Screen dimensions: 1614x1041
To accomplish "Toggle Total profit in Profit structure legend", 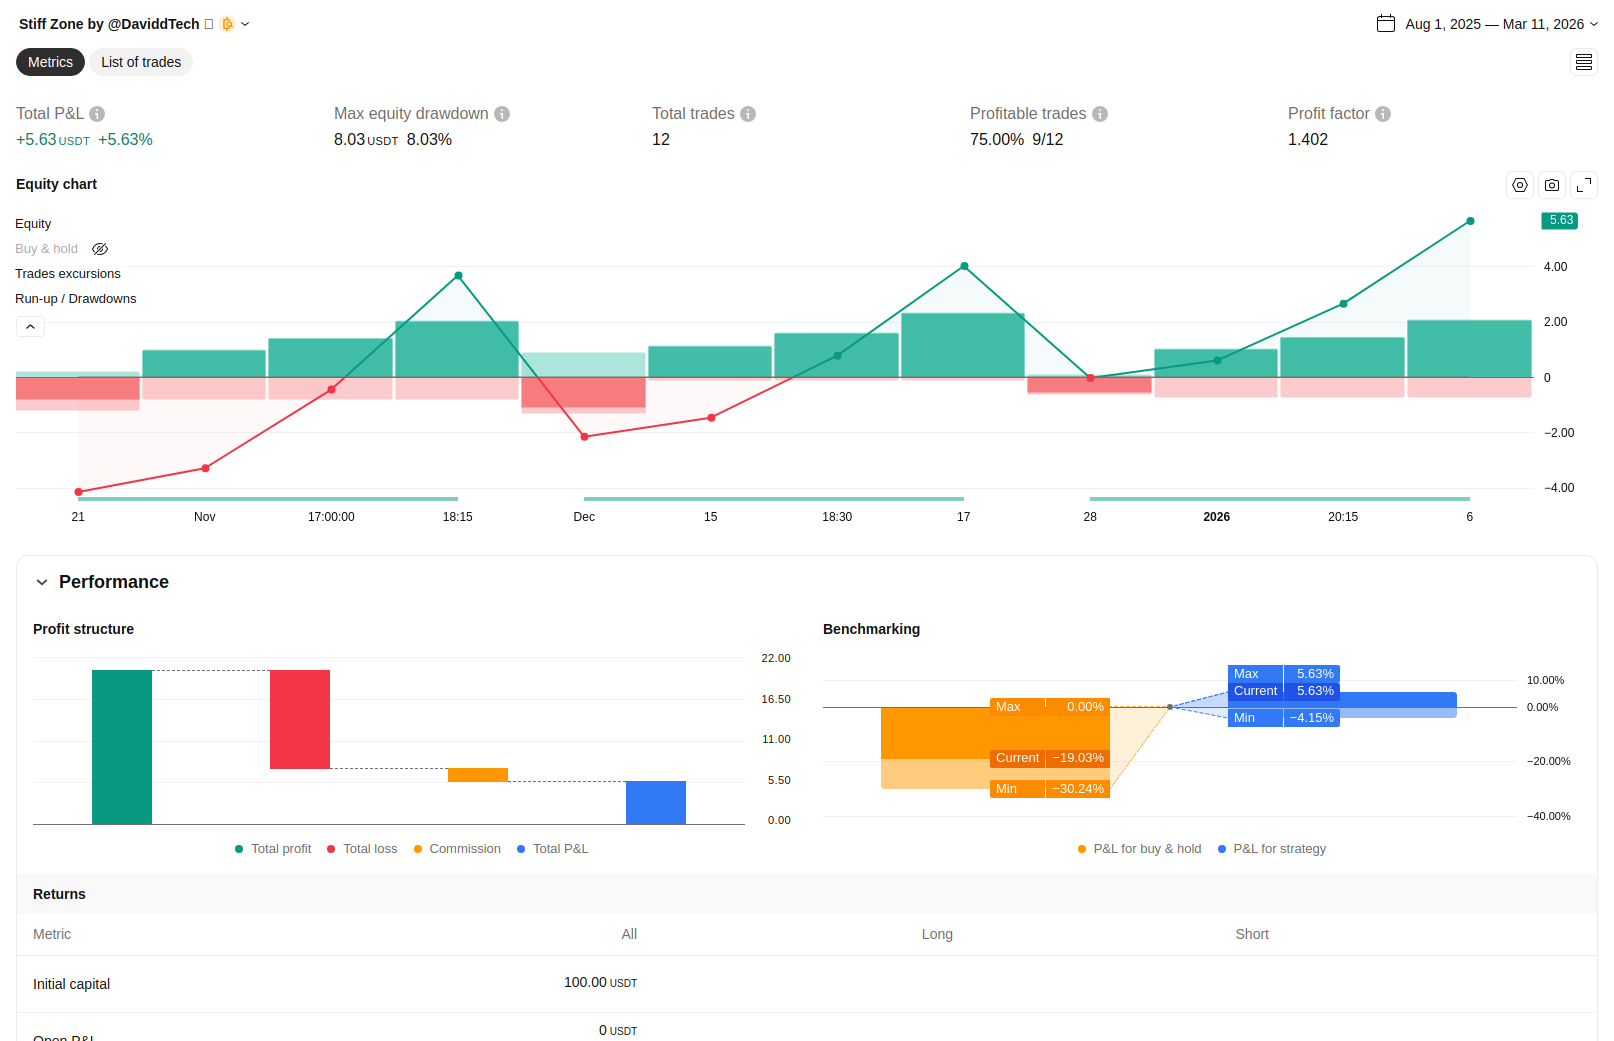I will point(273,849).
